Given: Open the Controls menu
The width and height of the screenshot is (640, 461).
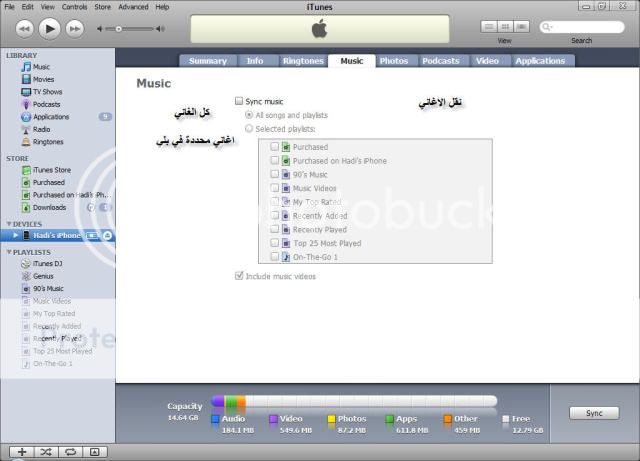Looking at the screenshot, I should point(74,7).
